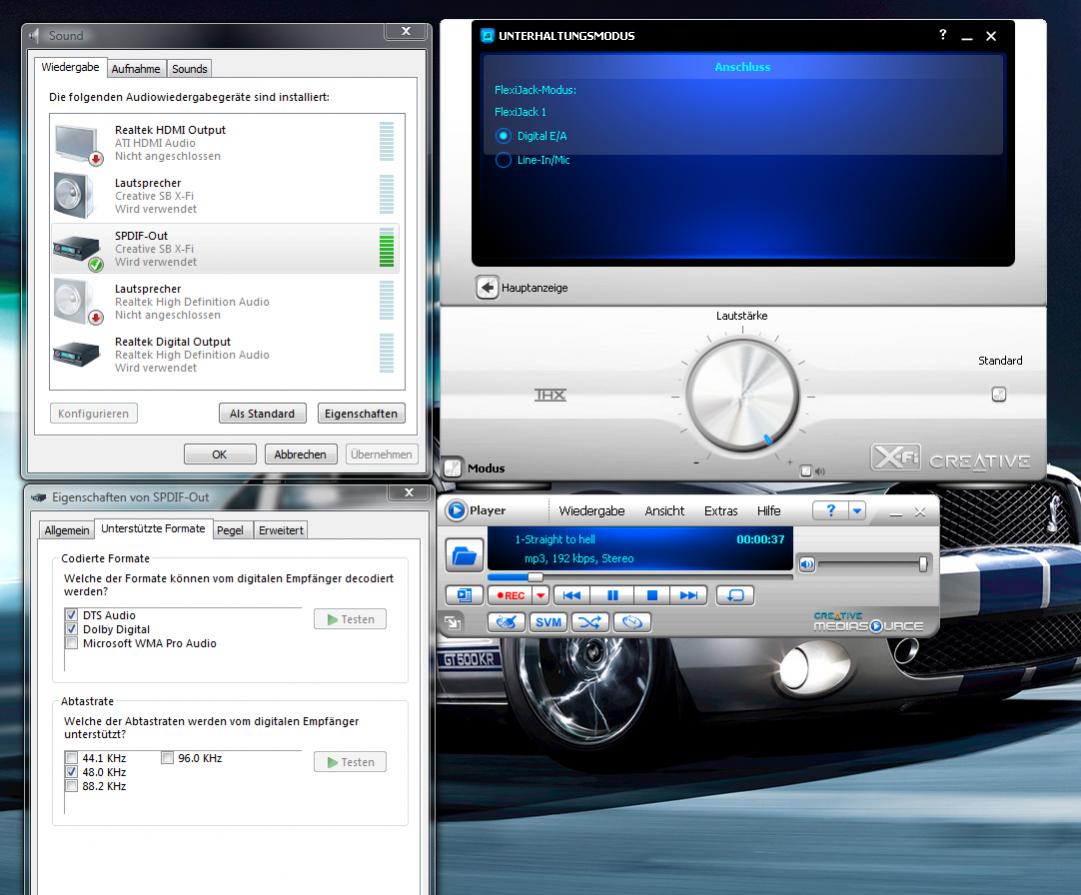Open file via folder icon in player
The height and width of the screenshot is (895, 1081).
pyautogui.click(x=465, y=555)
